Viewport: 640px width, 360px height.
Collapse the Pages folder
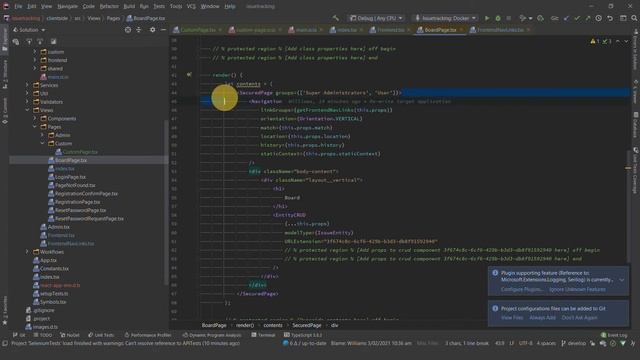[x=35, y=127]
